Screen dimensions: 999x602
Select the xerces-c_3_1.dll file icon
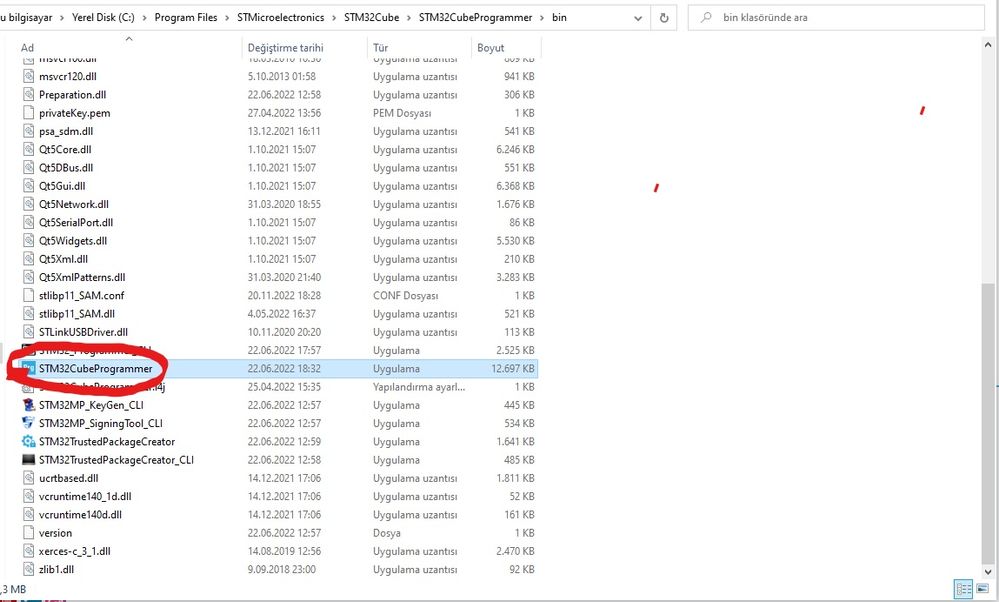pyautogui.click(x=28, y=551)
